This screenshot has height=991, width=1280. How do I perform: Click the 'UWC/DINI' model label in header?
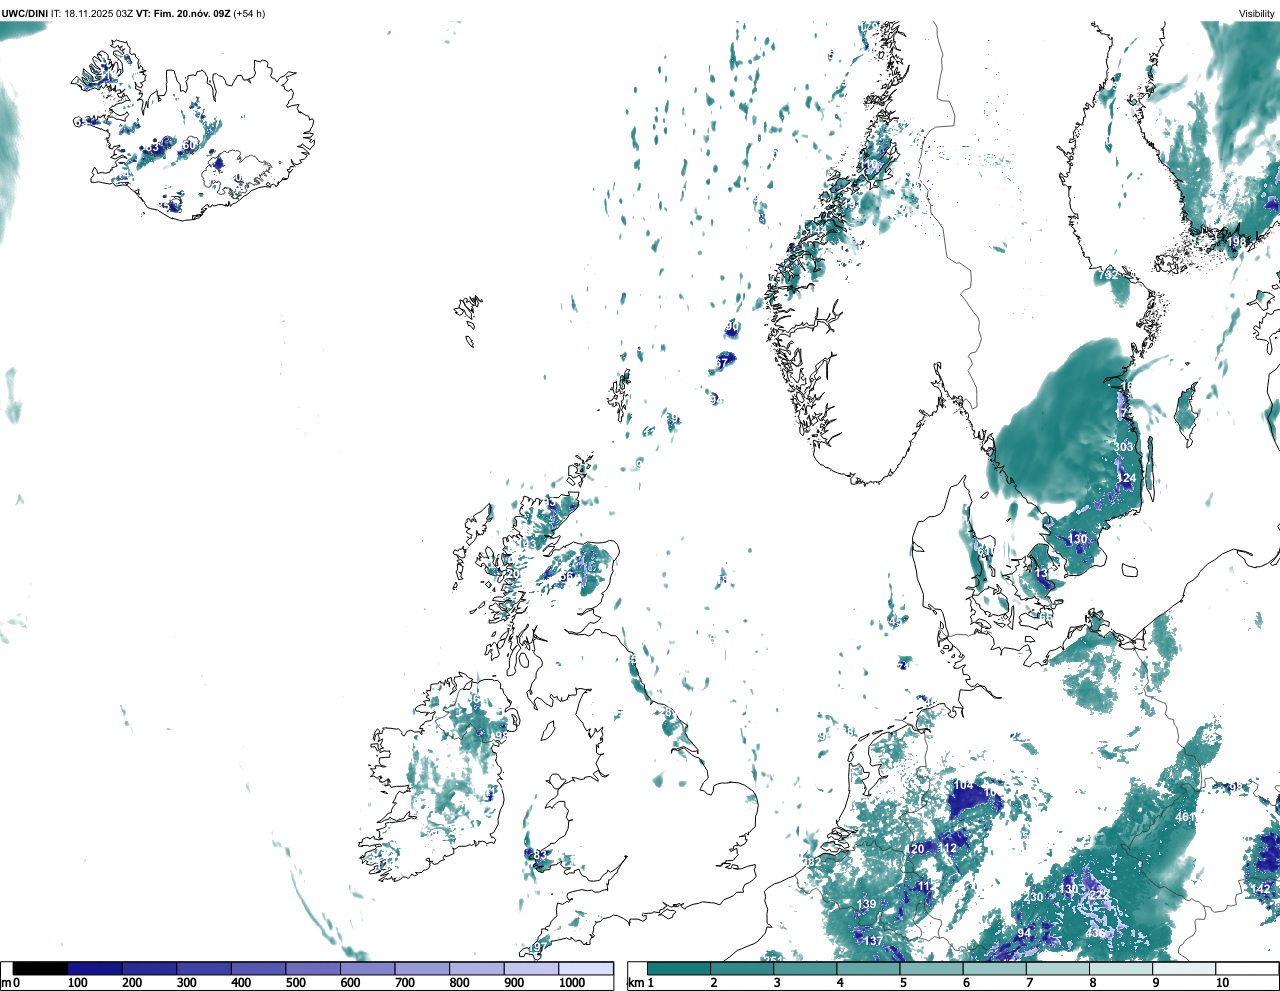[x=24, y=14]
